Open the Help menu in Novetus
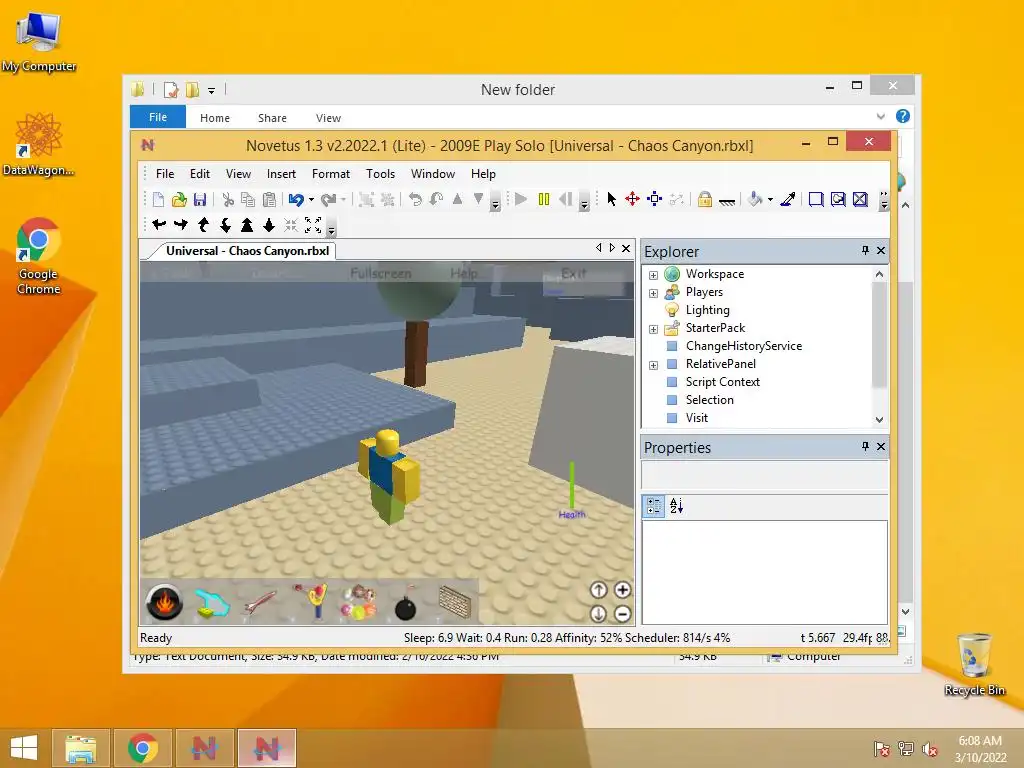This screenshot has height=768, width=1024. click(483, 174)
